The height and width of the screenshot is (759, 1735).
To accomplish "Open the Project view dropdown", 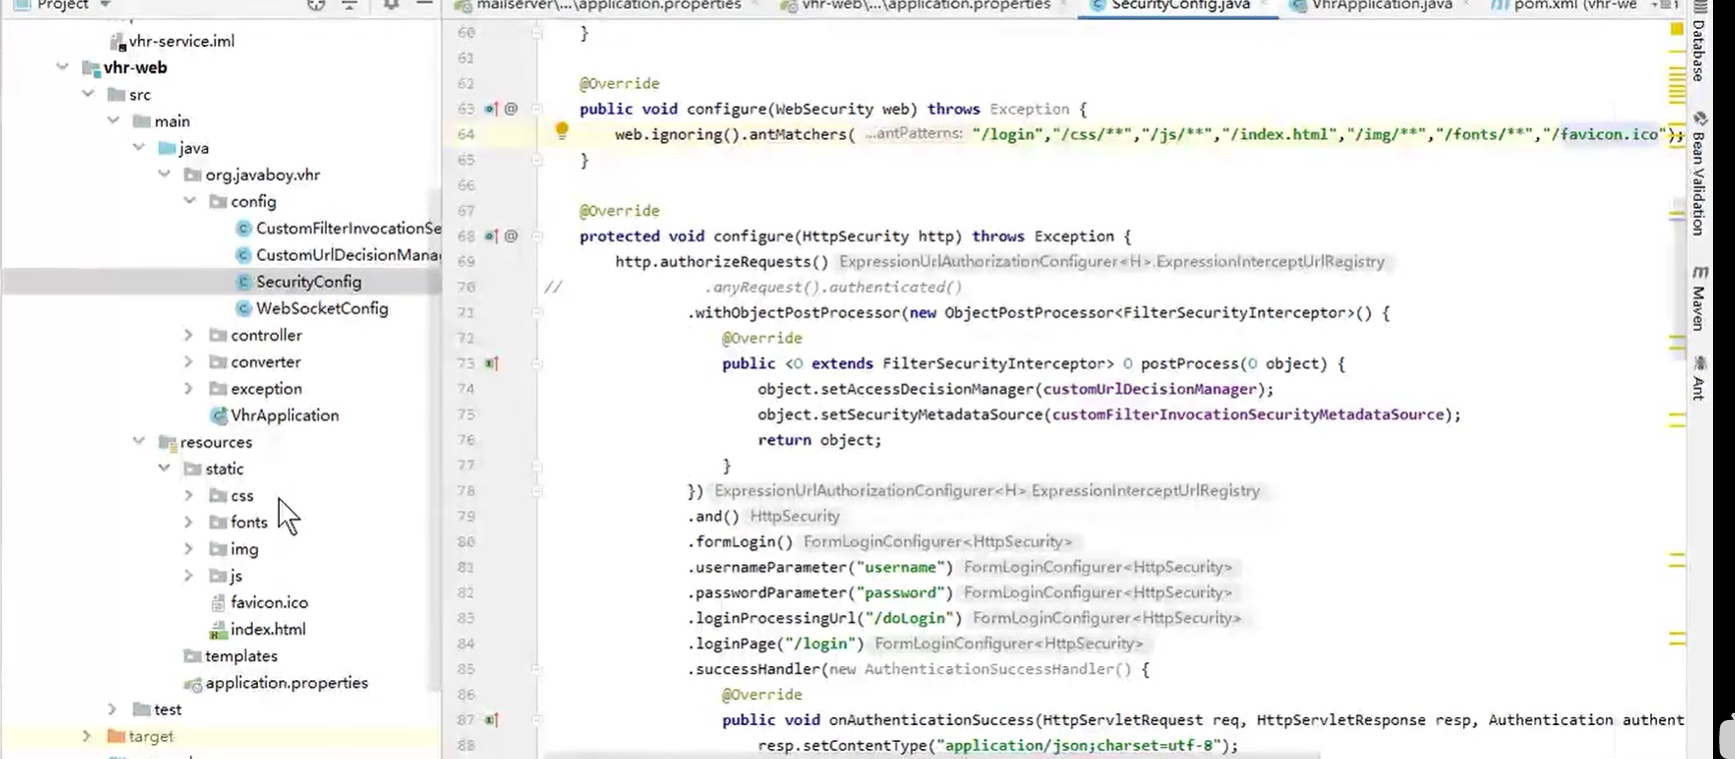I will click(105, 5).
